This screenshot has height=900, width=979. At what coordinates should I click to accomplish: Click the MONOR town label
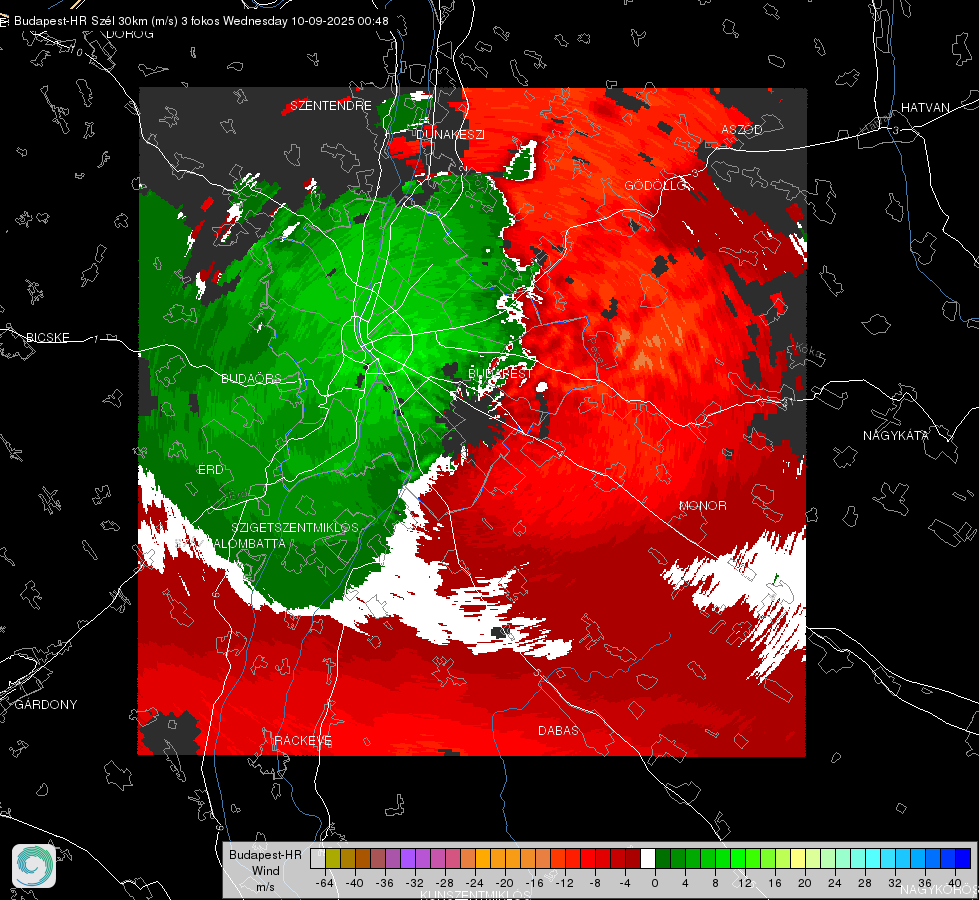coord(702,505)
